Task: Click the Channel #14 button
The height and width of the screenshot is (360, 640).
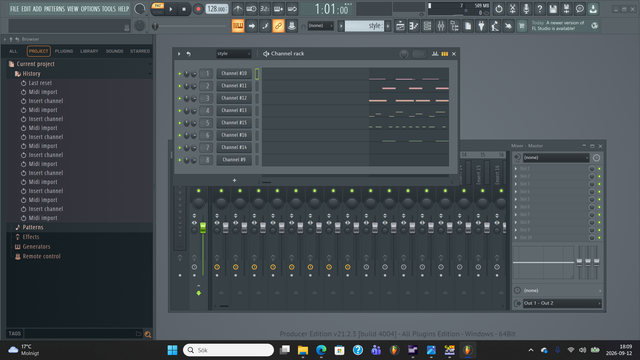Action: pyautogui.click(x=234, y=147)
